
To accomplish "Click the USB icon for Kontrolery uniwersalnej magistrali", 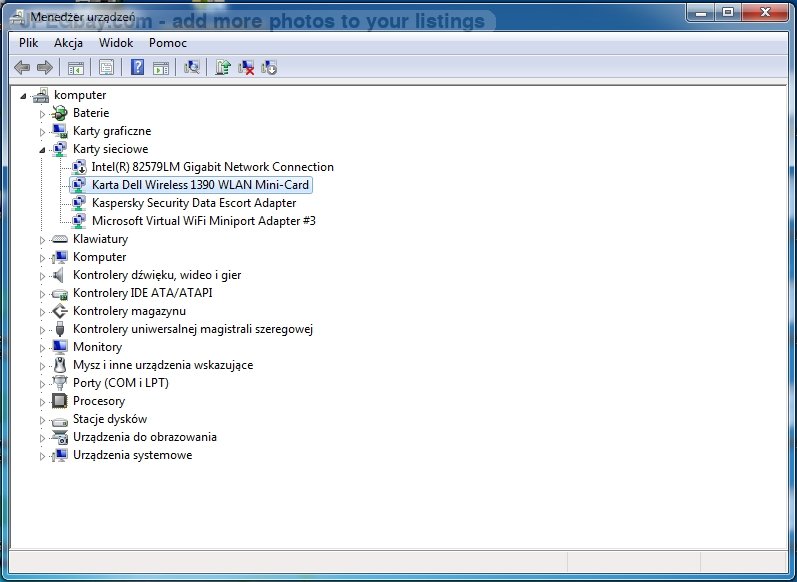I will click(x=59, y=329).
